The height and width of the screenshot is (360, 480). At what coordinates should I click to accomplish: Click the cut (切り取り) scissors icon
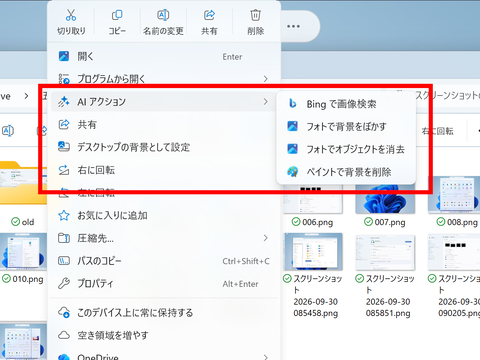(x=71, y=15)
